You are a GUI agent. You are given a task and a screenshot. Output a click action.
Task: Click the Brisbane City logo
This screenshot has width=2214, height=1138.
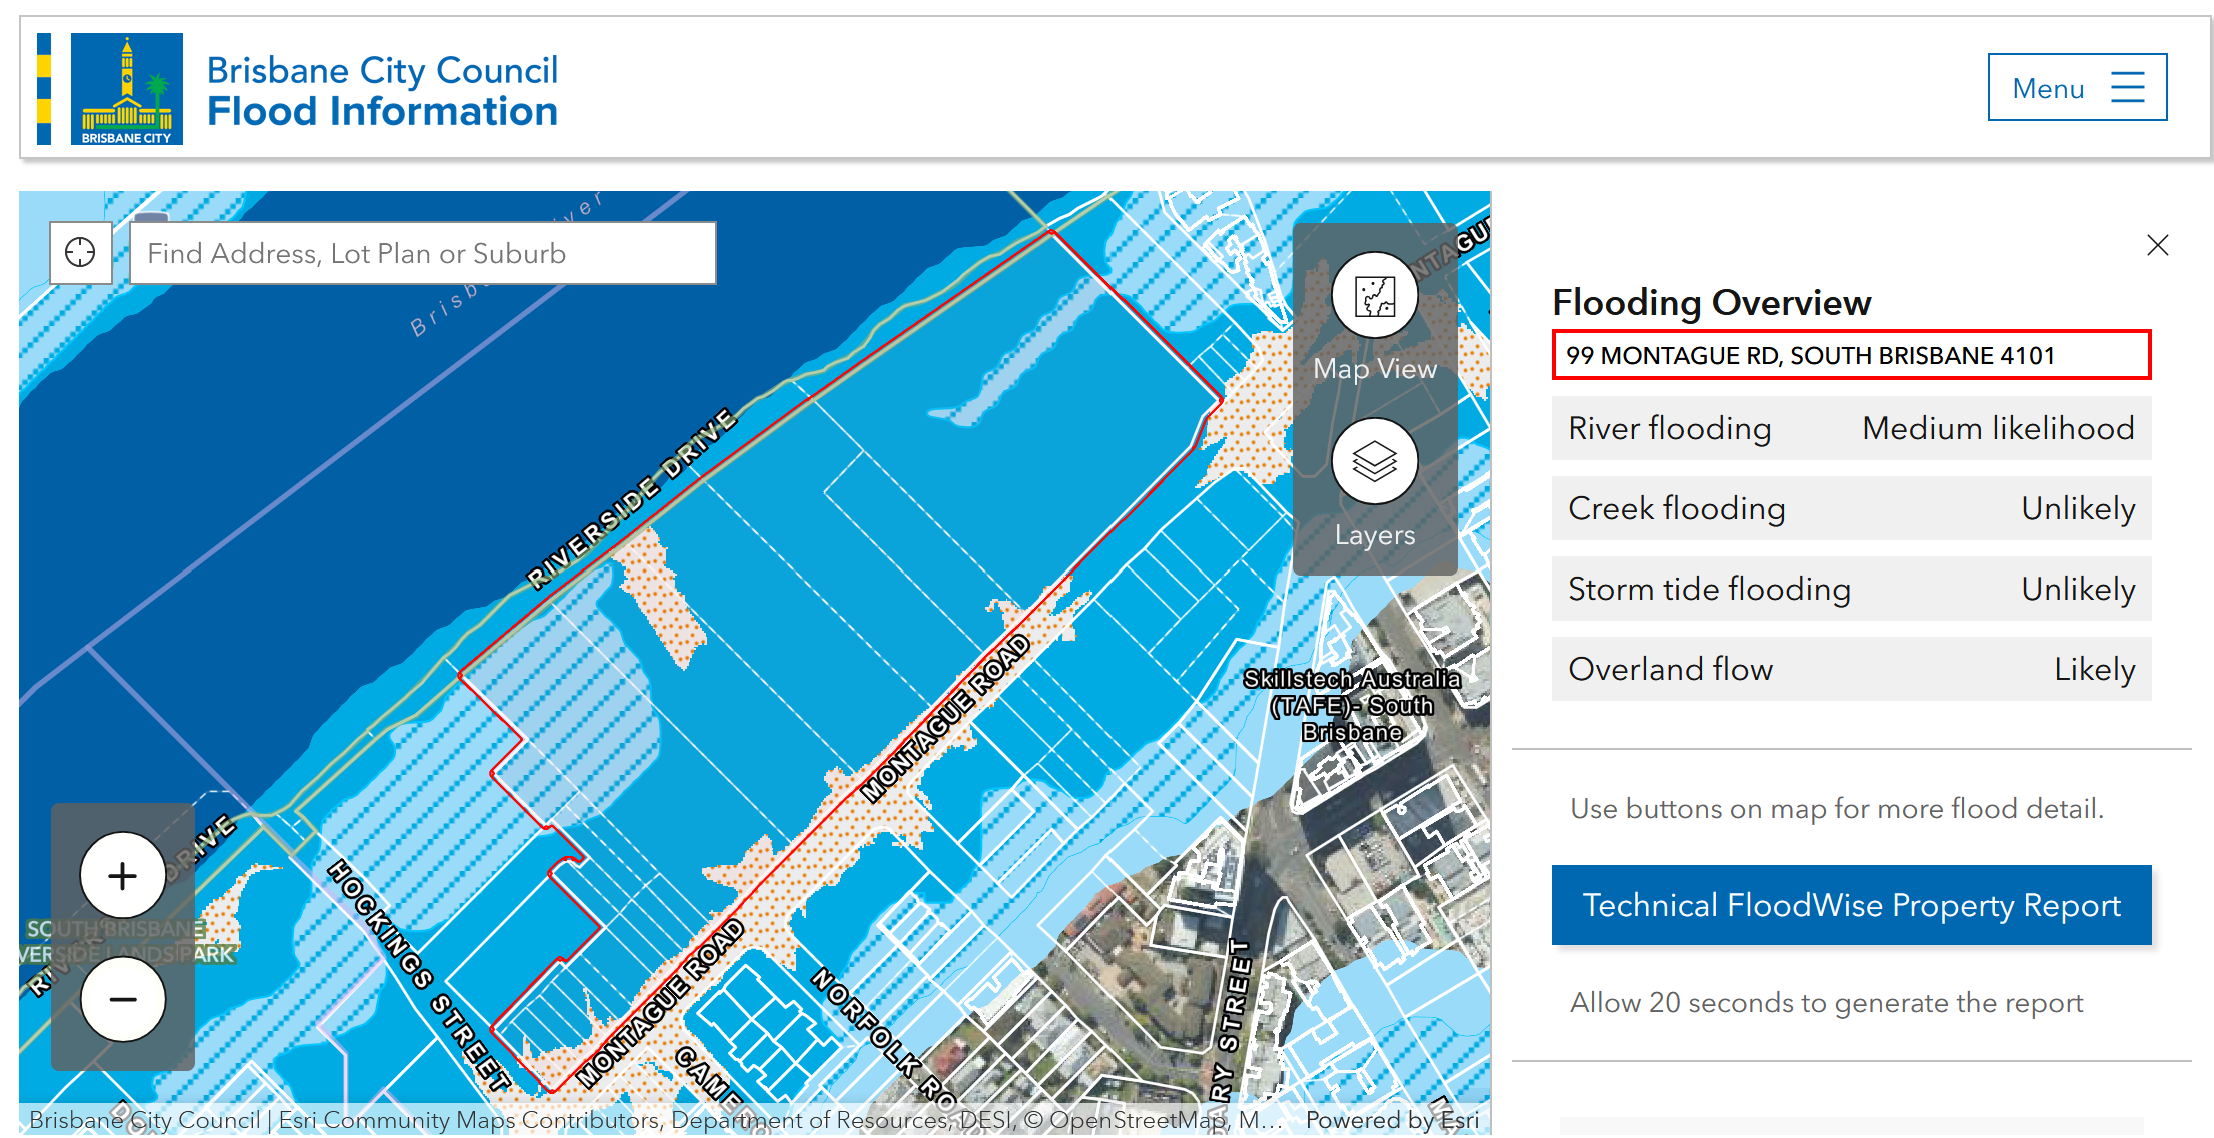(x=126, y=89)
